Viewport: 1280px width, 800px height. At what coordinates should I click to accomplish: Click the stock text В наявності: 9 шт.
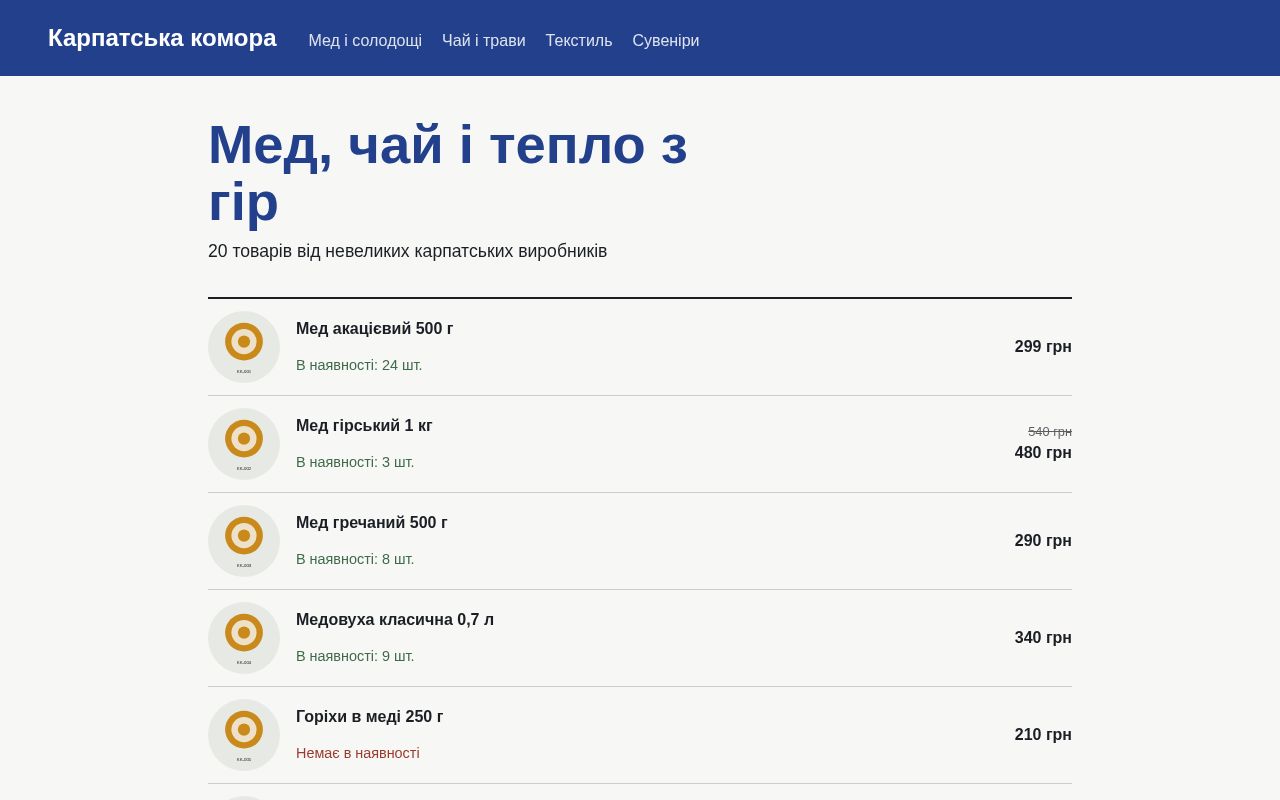pyautogui.click(x=355, y=656)
